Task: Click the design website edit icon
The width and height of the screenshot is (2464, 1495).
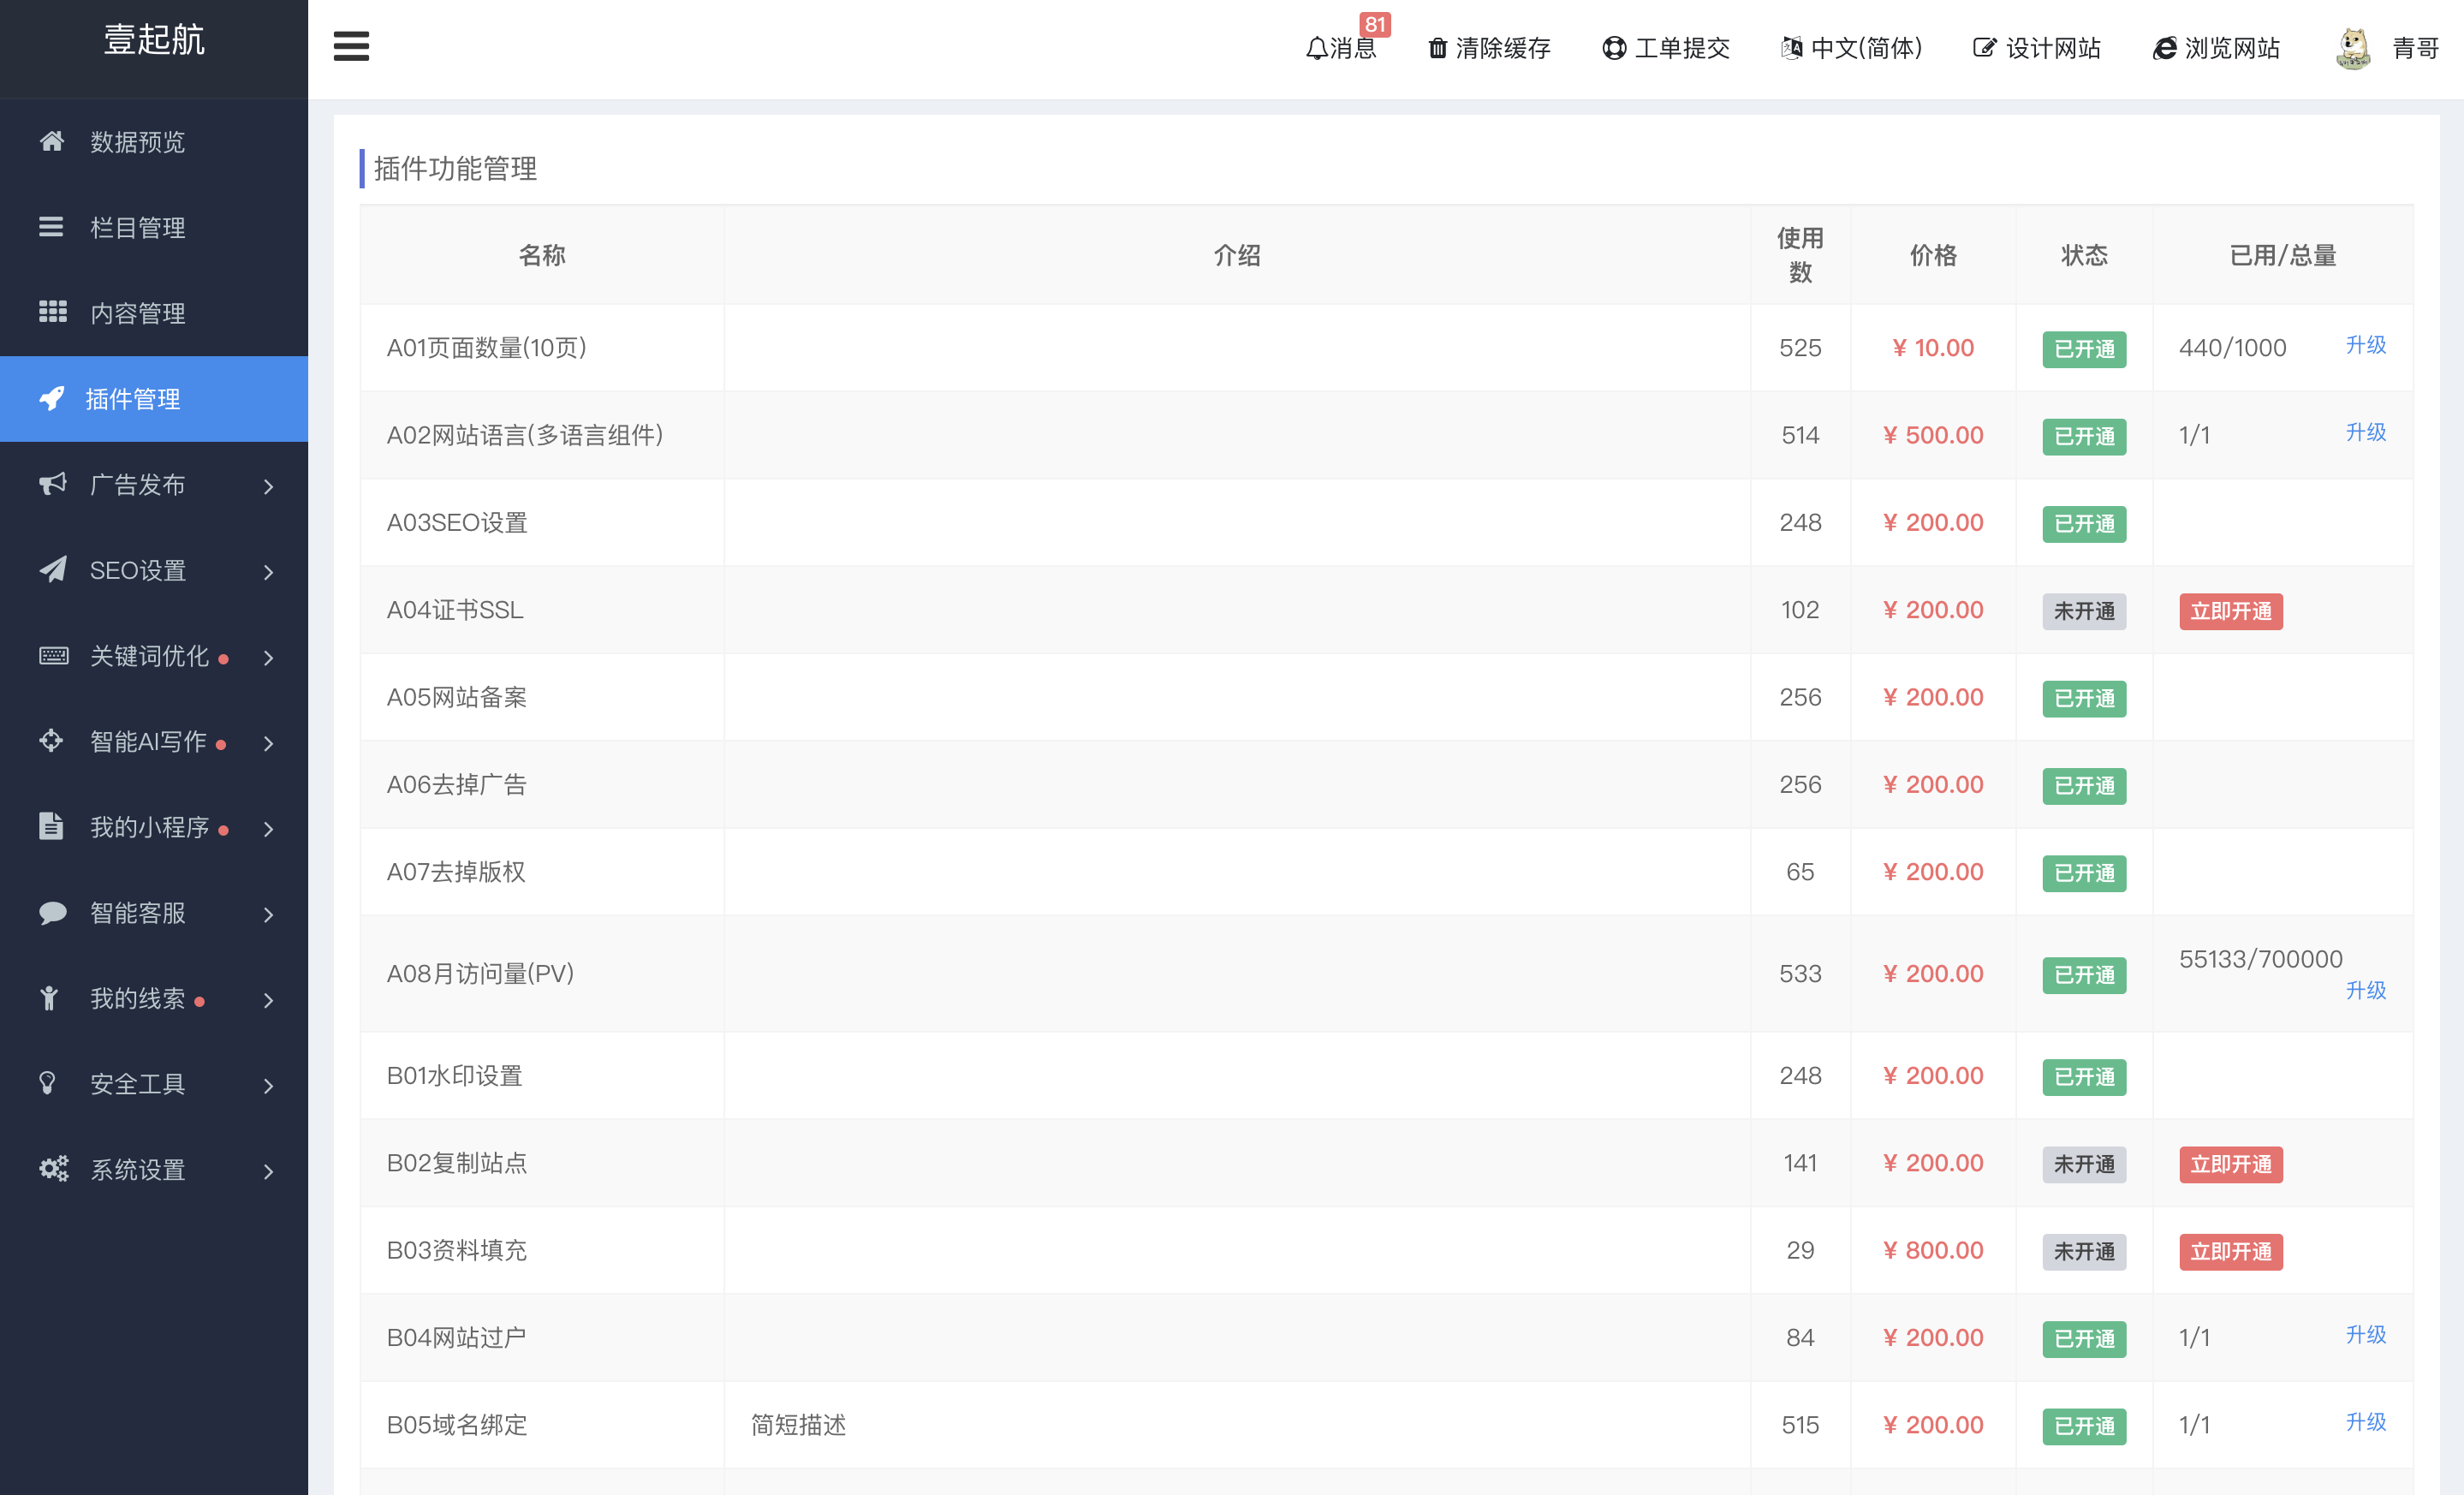Action: pyautogui.click(x=1984, y=48)
